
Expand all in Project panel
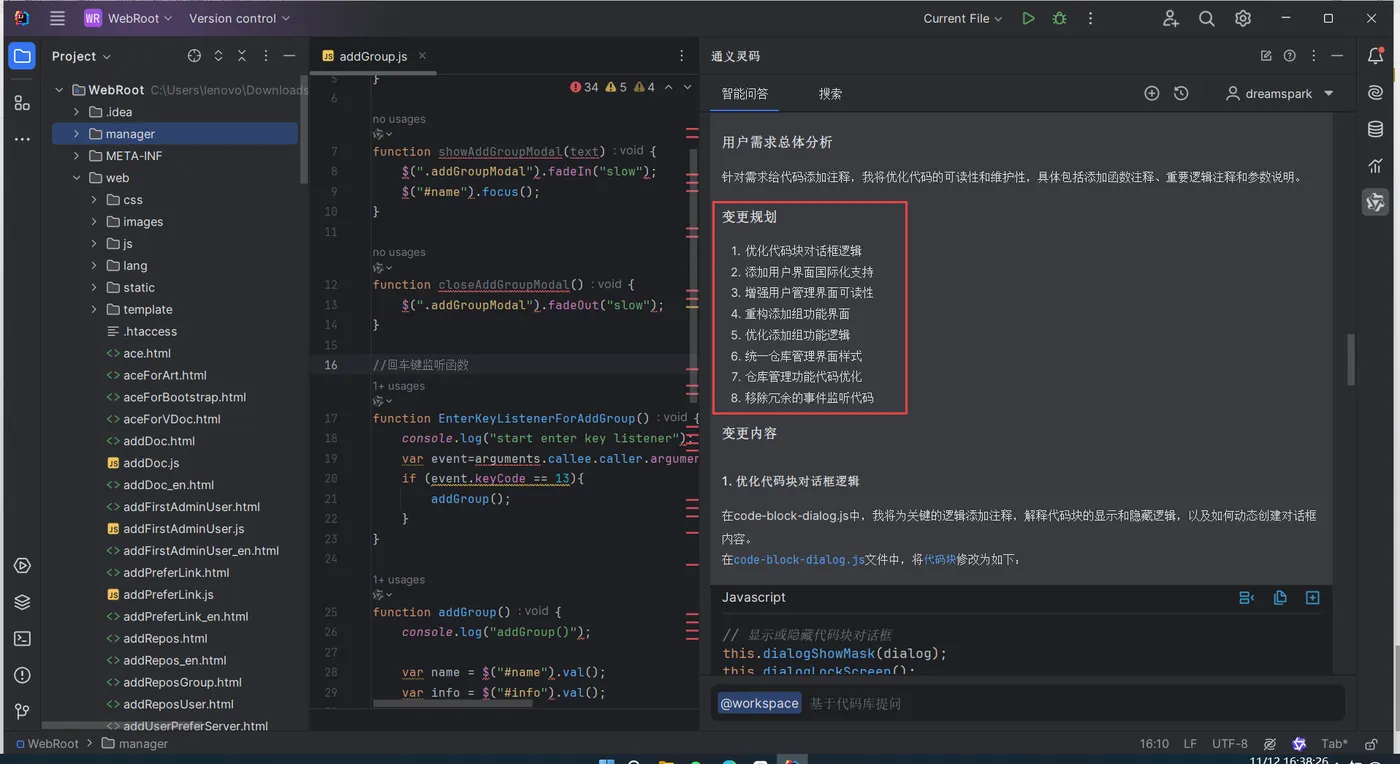218,56
